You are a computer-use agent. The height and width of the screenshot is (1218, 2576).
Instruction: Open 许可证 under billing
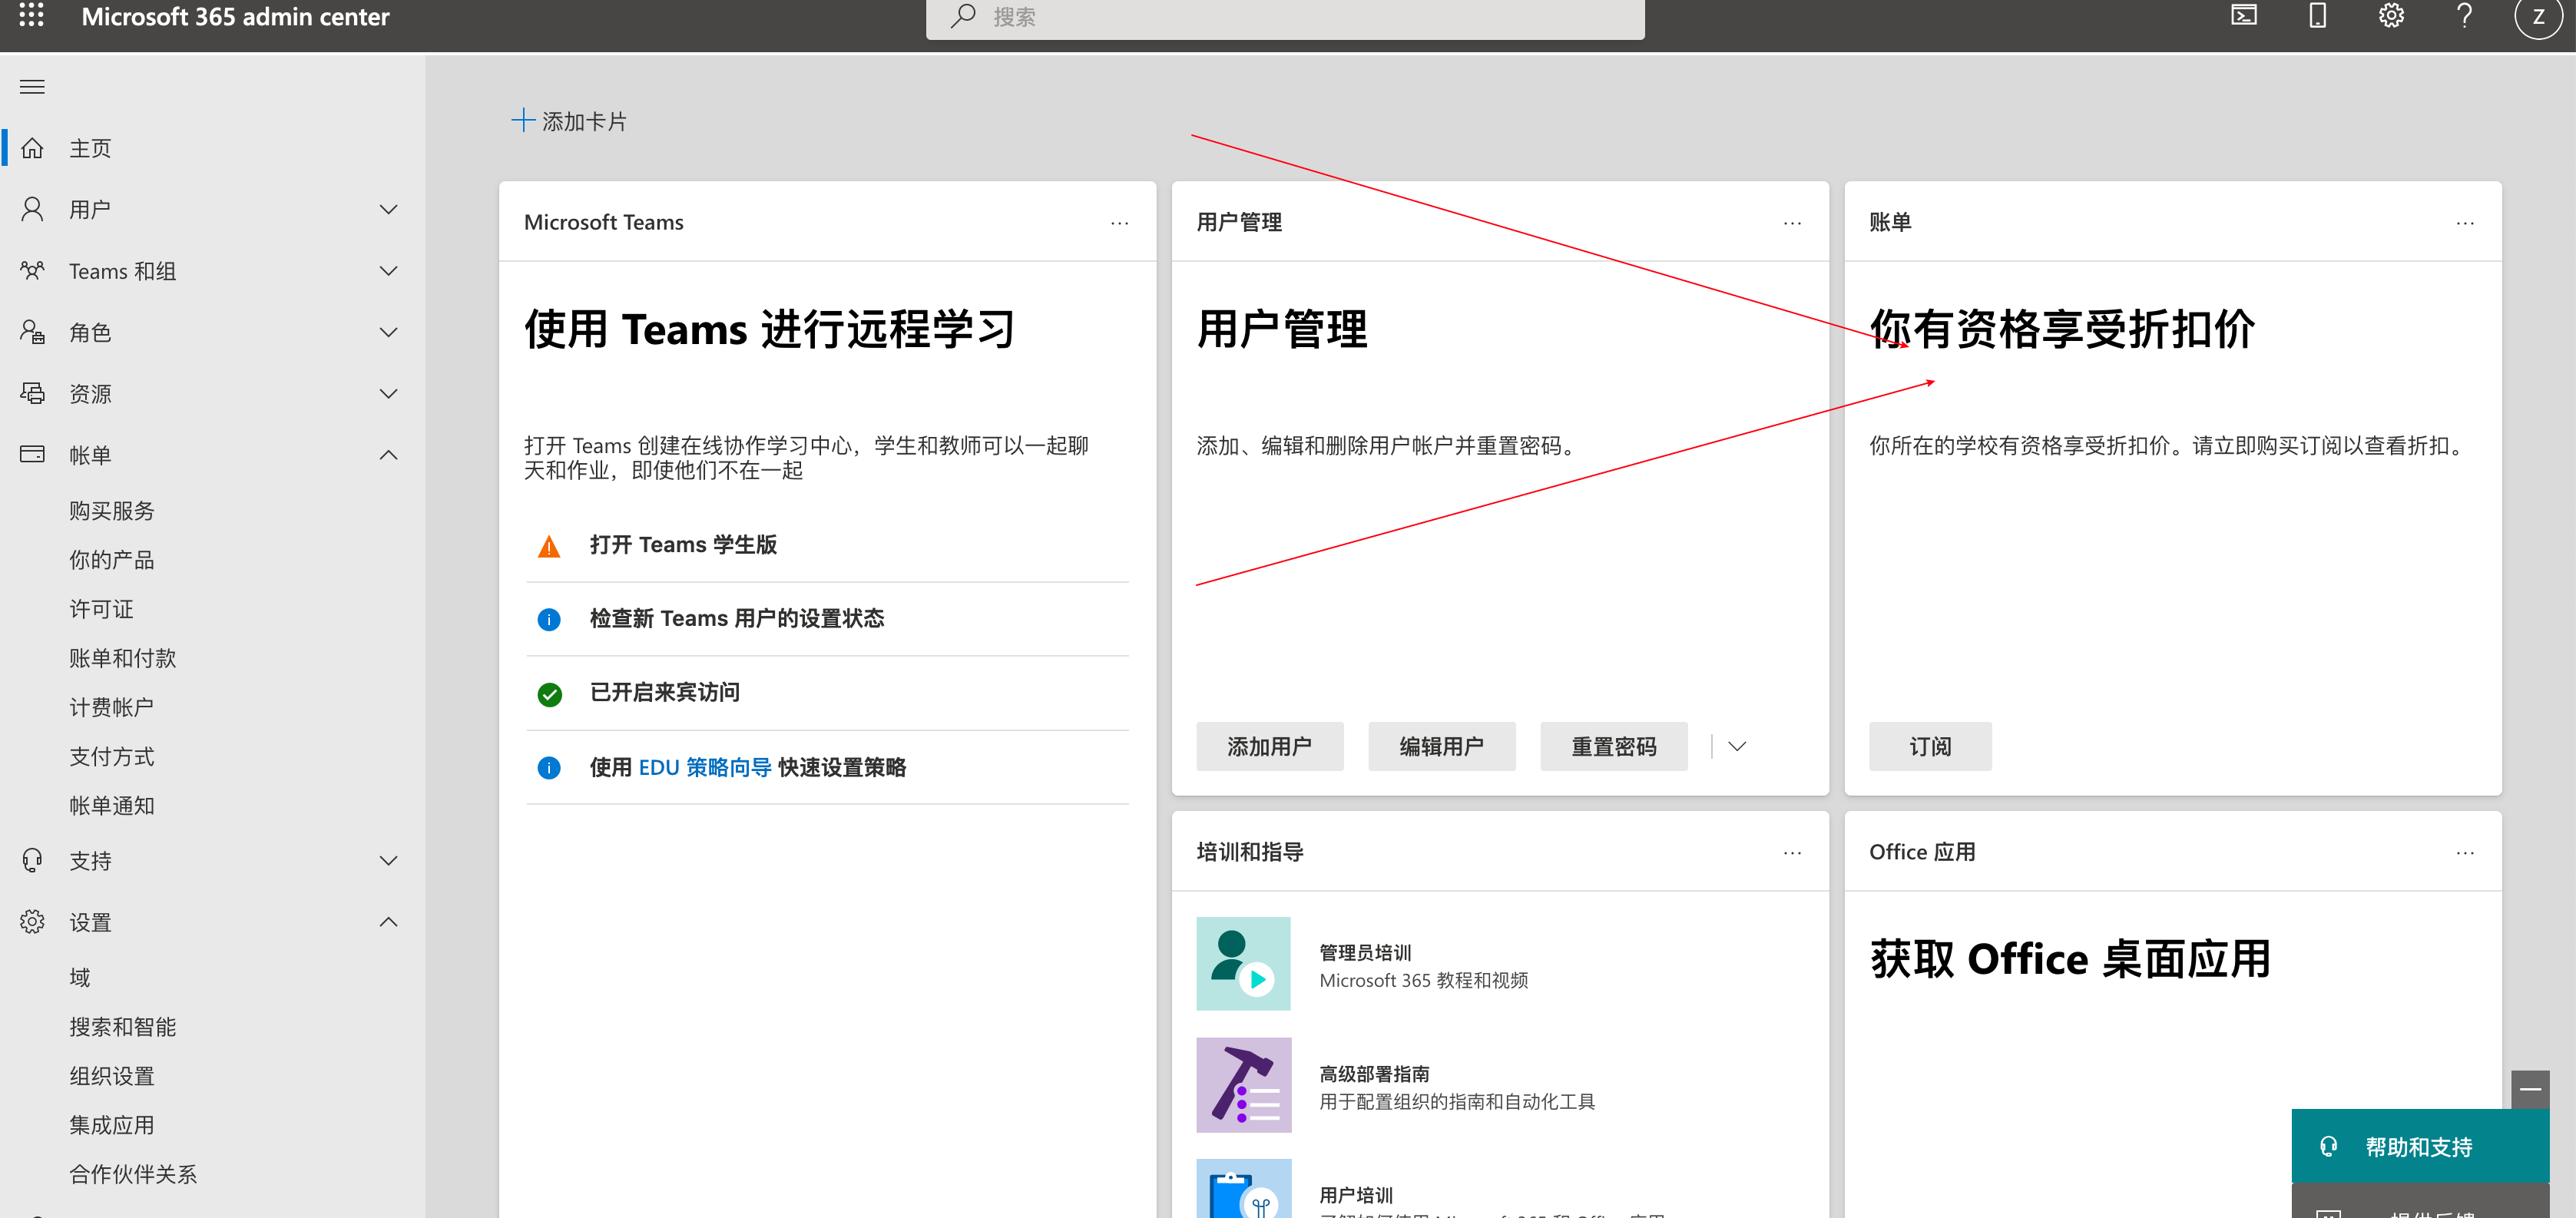coord(101,609)
